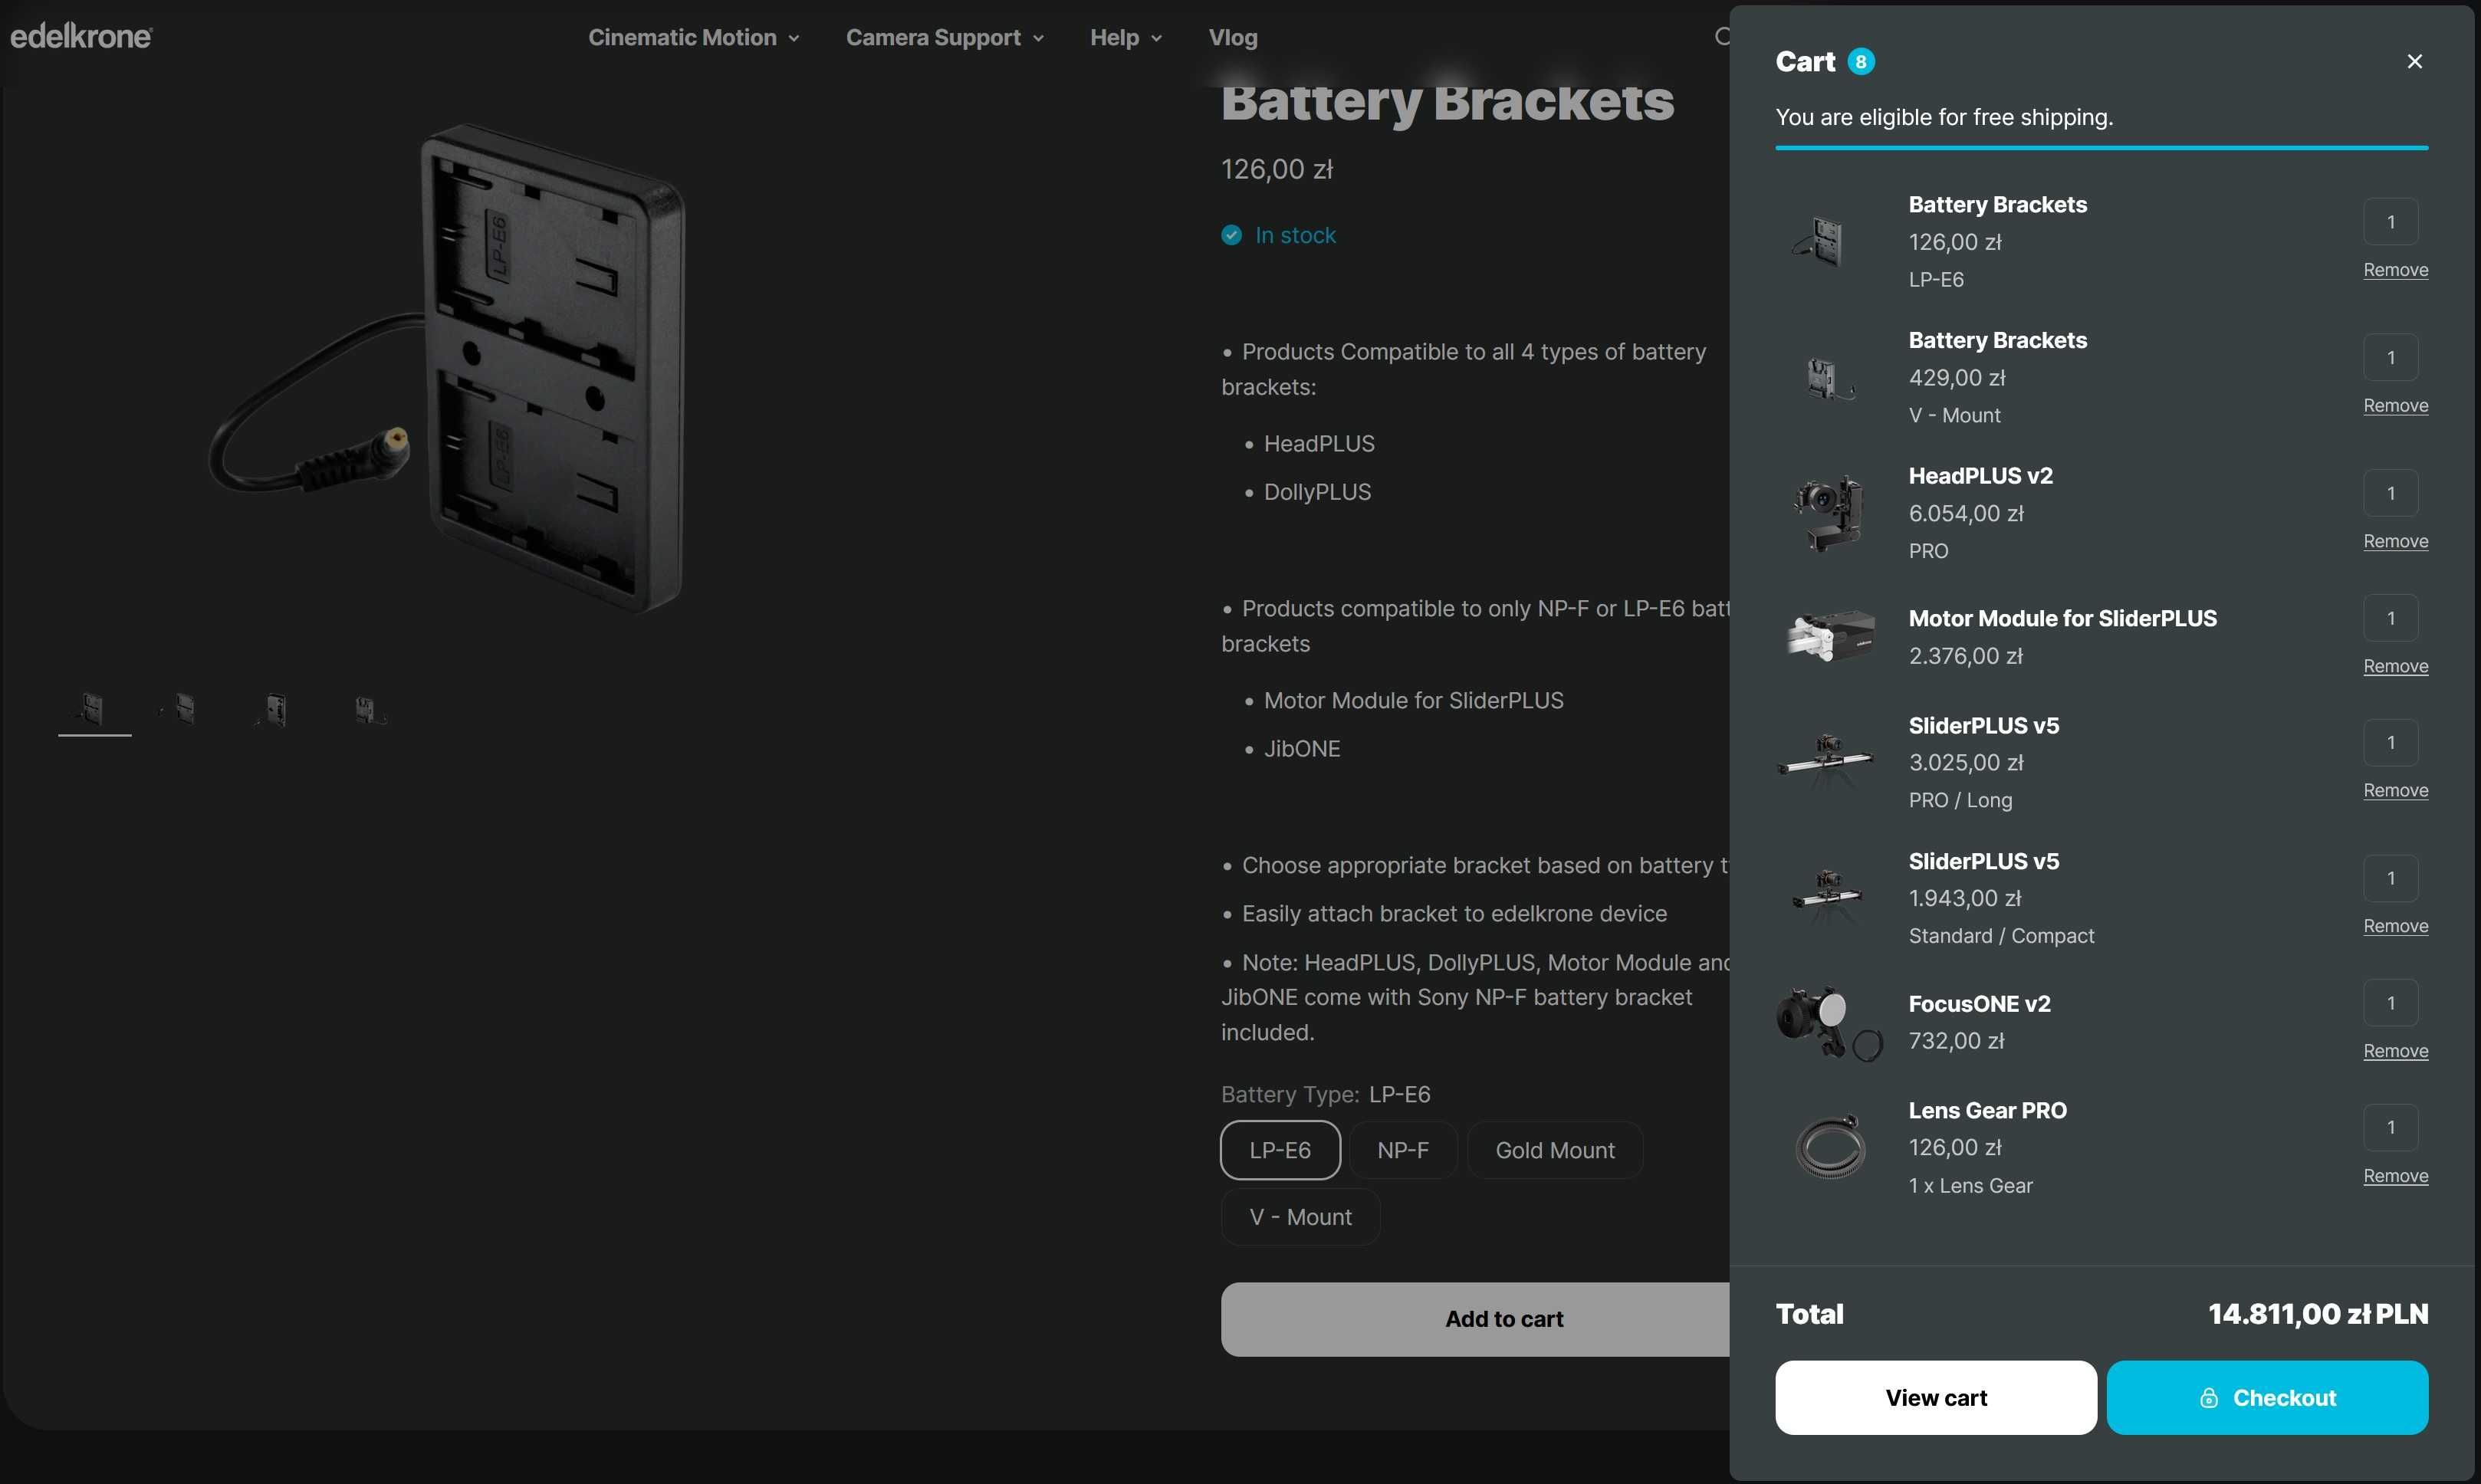This screenshot has height=1484, width=2481.
Task: Click the '126,00 zł' product price
Action: [1277, 169]
